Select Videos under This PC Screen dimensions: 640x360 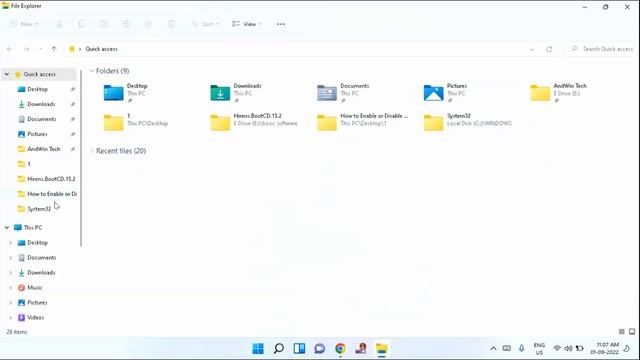[x=36, y=318]
